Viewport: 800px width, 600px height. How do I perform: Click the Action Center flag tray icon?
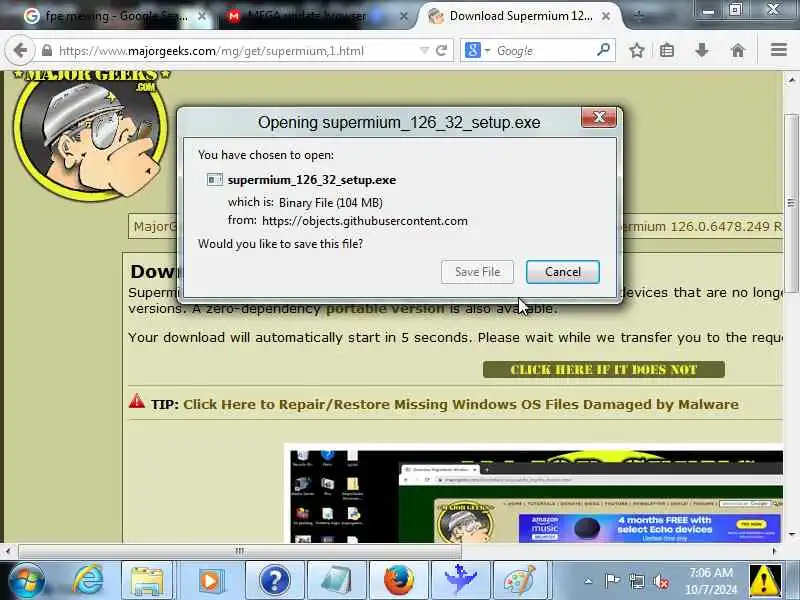click(612, 581)
